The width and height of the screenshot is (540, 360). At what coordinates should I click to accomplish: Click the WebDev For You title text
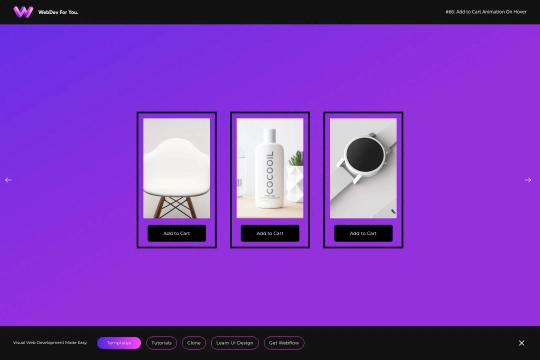point(58,12)
